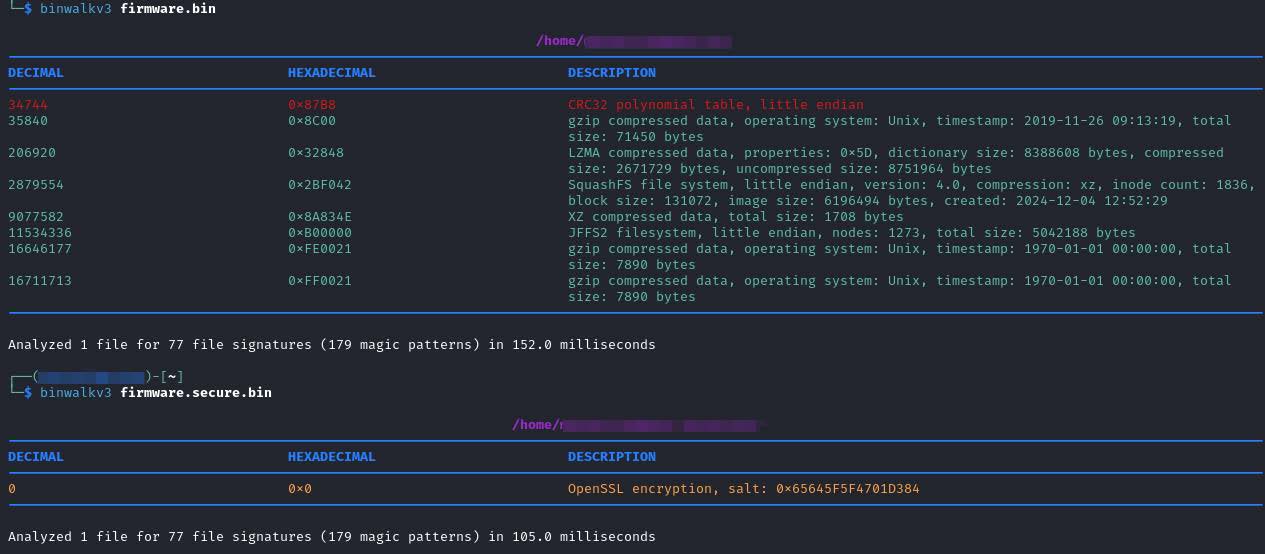The width and height of the screenshot is (1265, 554).
Task: Click the firmware.bin filename in the command
Action: 167,8
